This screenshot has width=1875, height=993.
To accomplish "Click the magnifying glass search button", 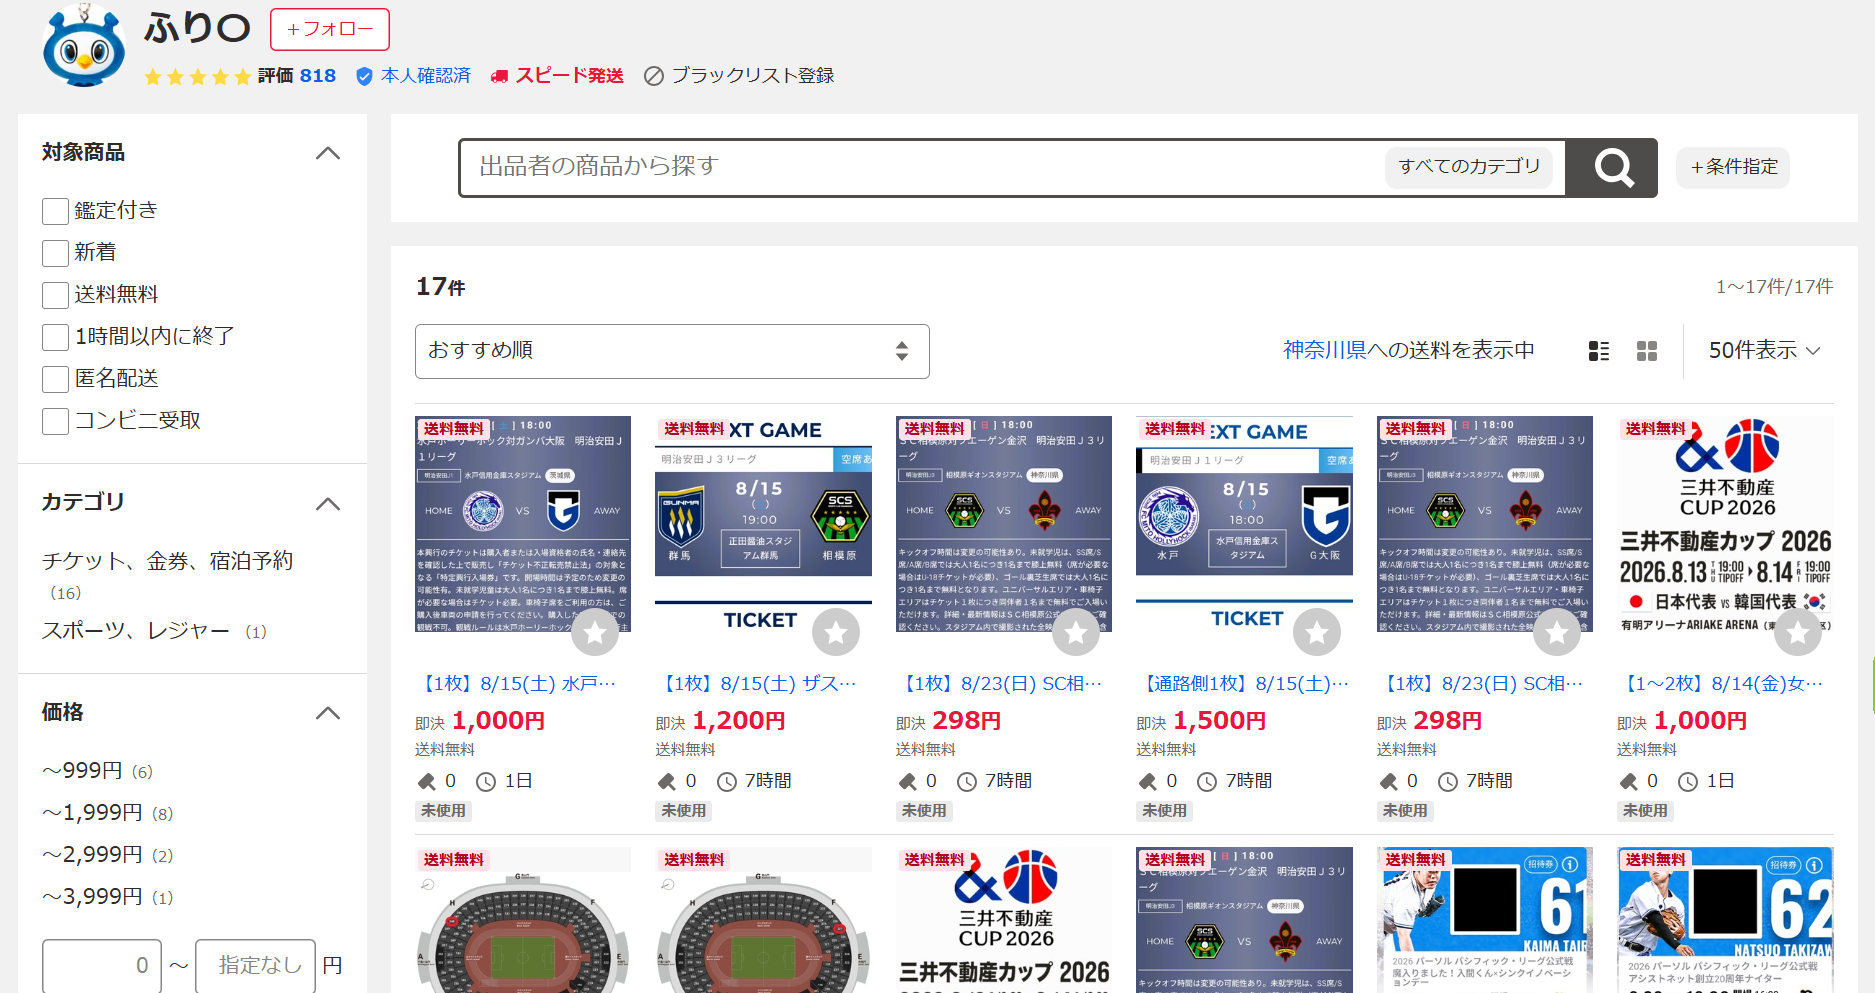I will [x=1612, y=168].
